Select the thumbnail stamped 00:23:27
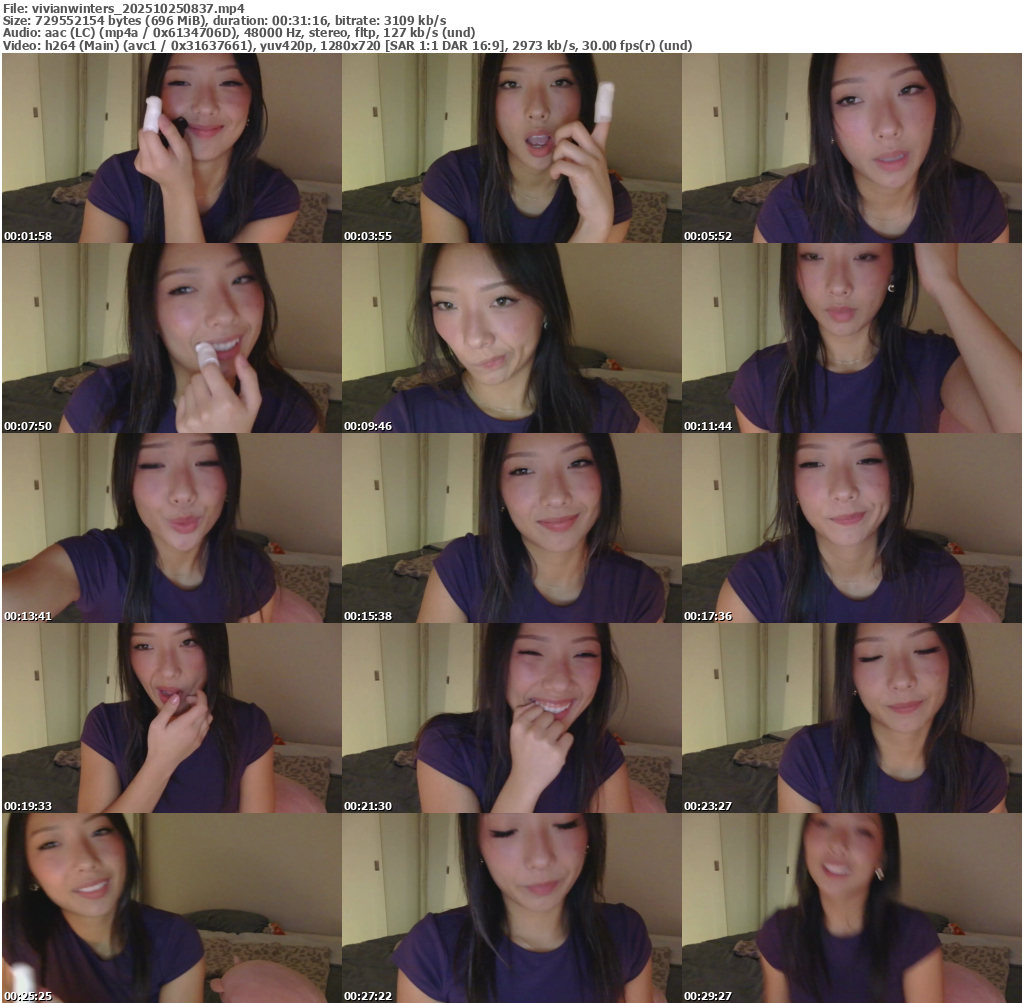 tap(852, 718)
